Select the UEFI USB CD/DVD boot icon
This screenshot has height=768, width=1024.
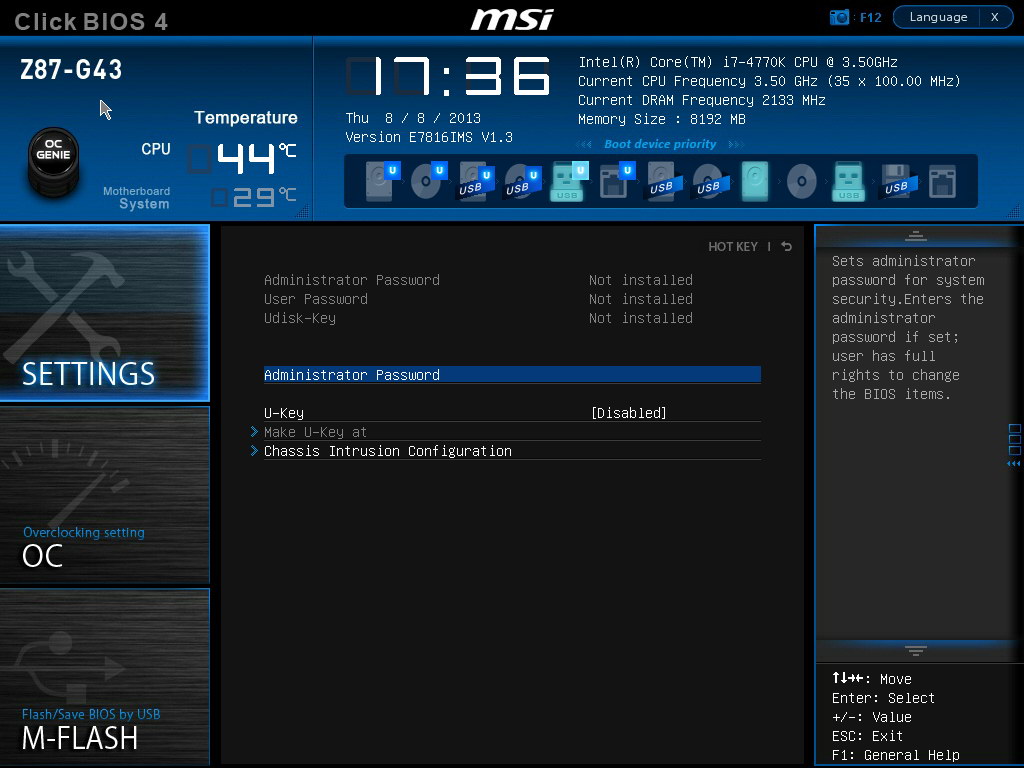click(522, 181)
